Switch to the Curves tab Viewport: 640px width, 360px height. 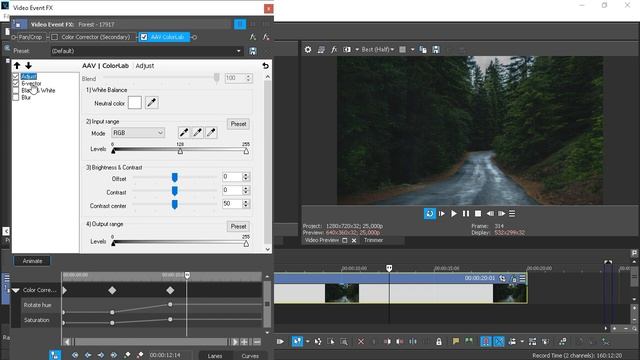pos(250,356)
